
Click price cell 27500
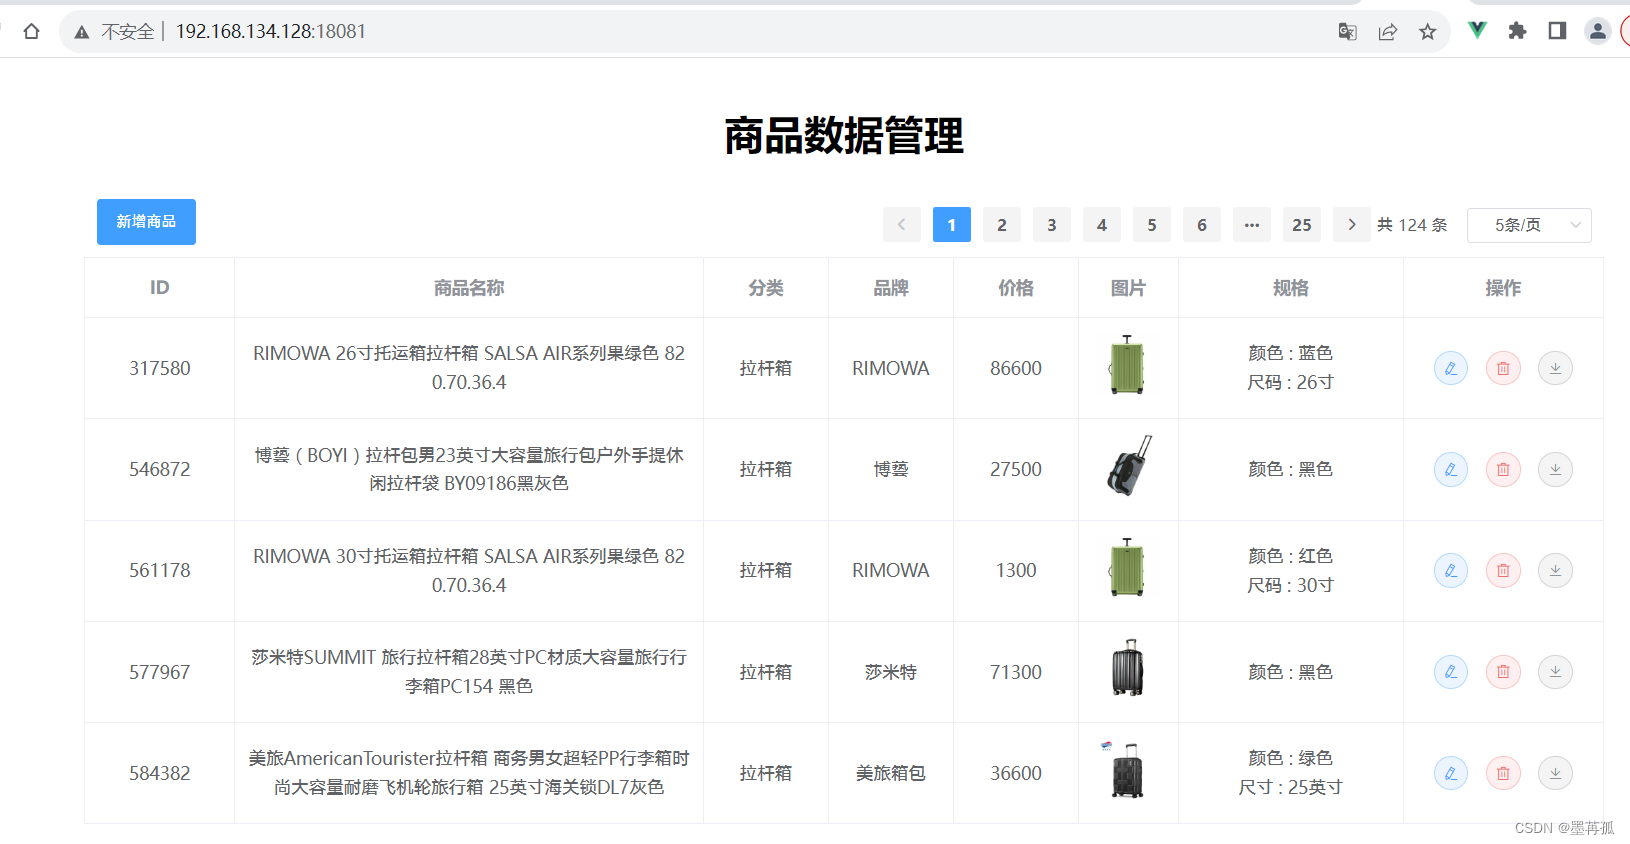pyautogui.click(x=1016, y=469)
